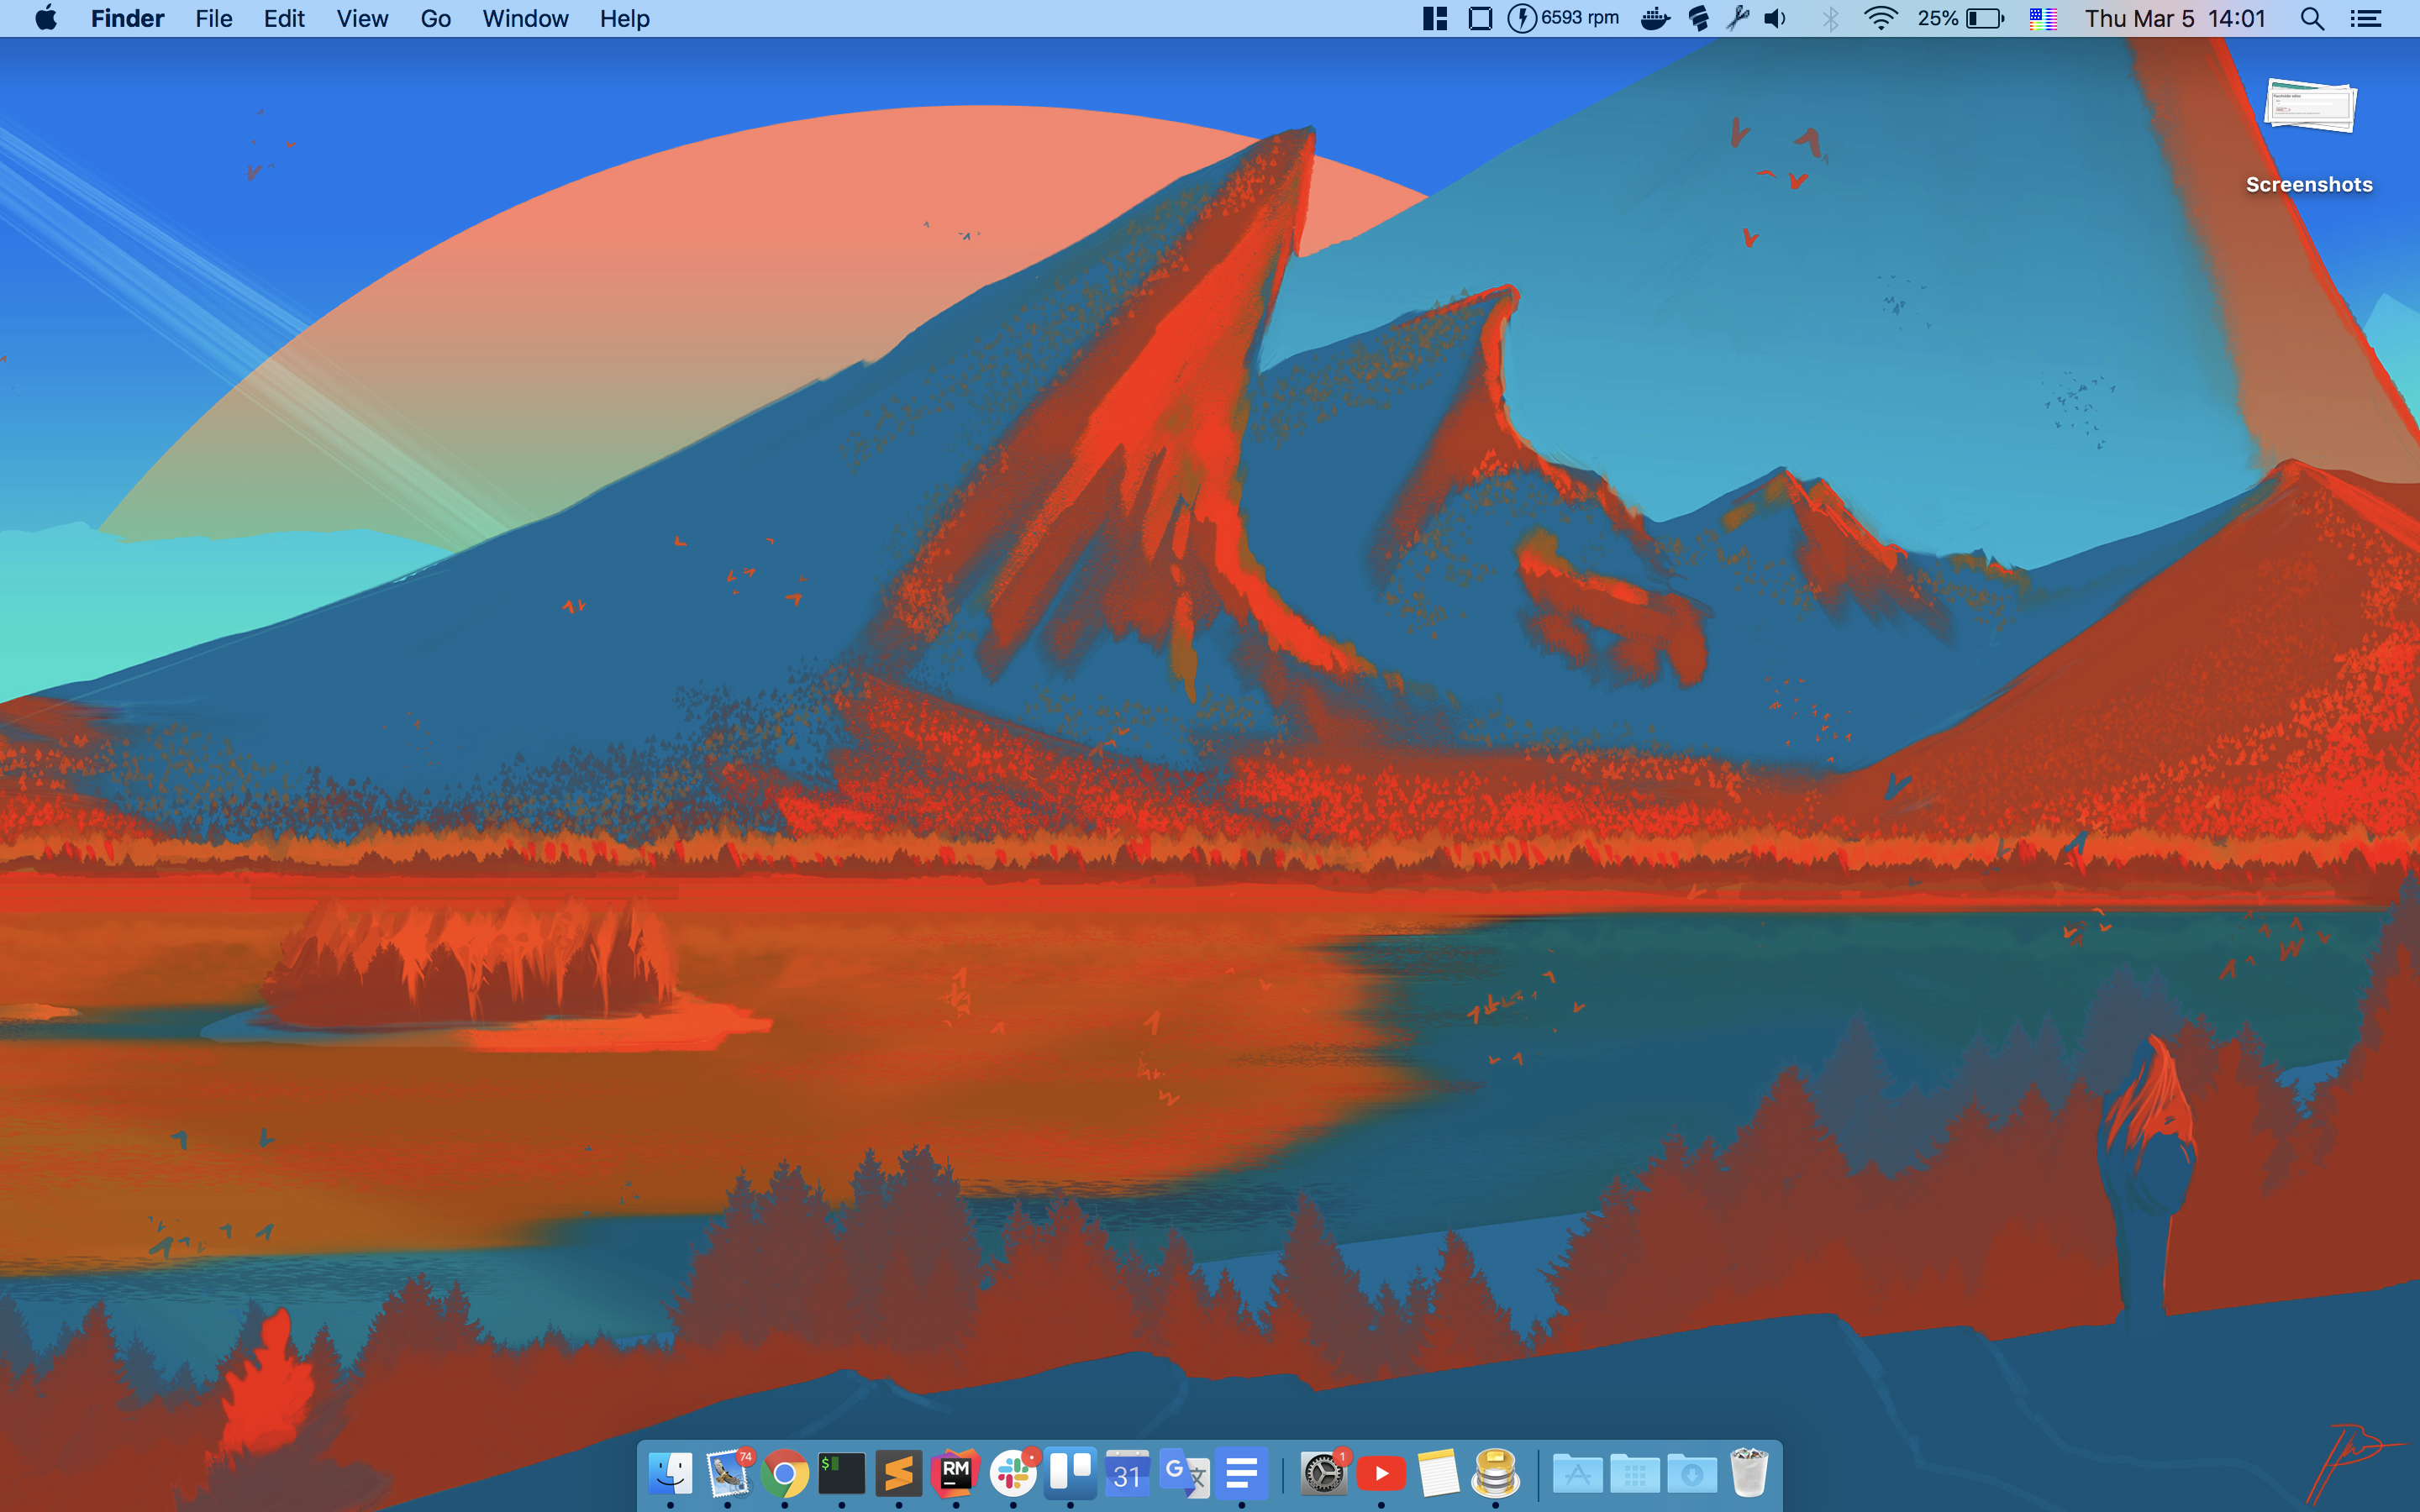Image resolution: width=2420 pixels, height=1512 pixels.
Task: Expand the Downloads stack in the Dock
Action: pyautogui.click(x=1691, y=1473)
